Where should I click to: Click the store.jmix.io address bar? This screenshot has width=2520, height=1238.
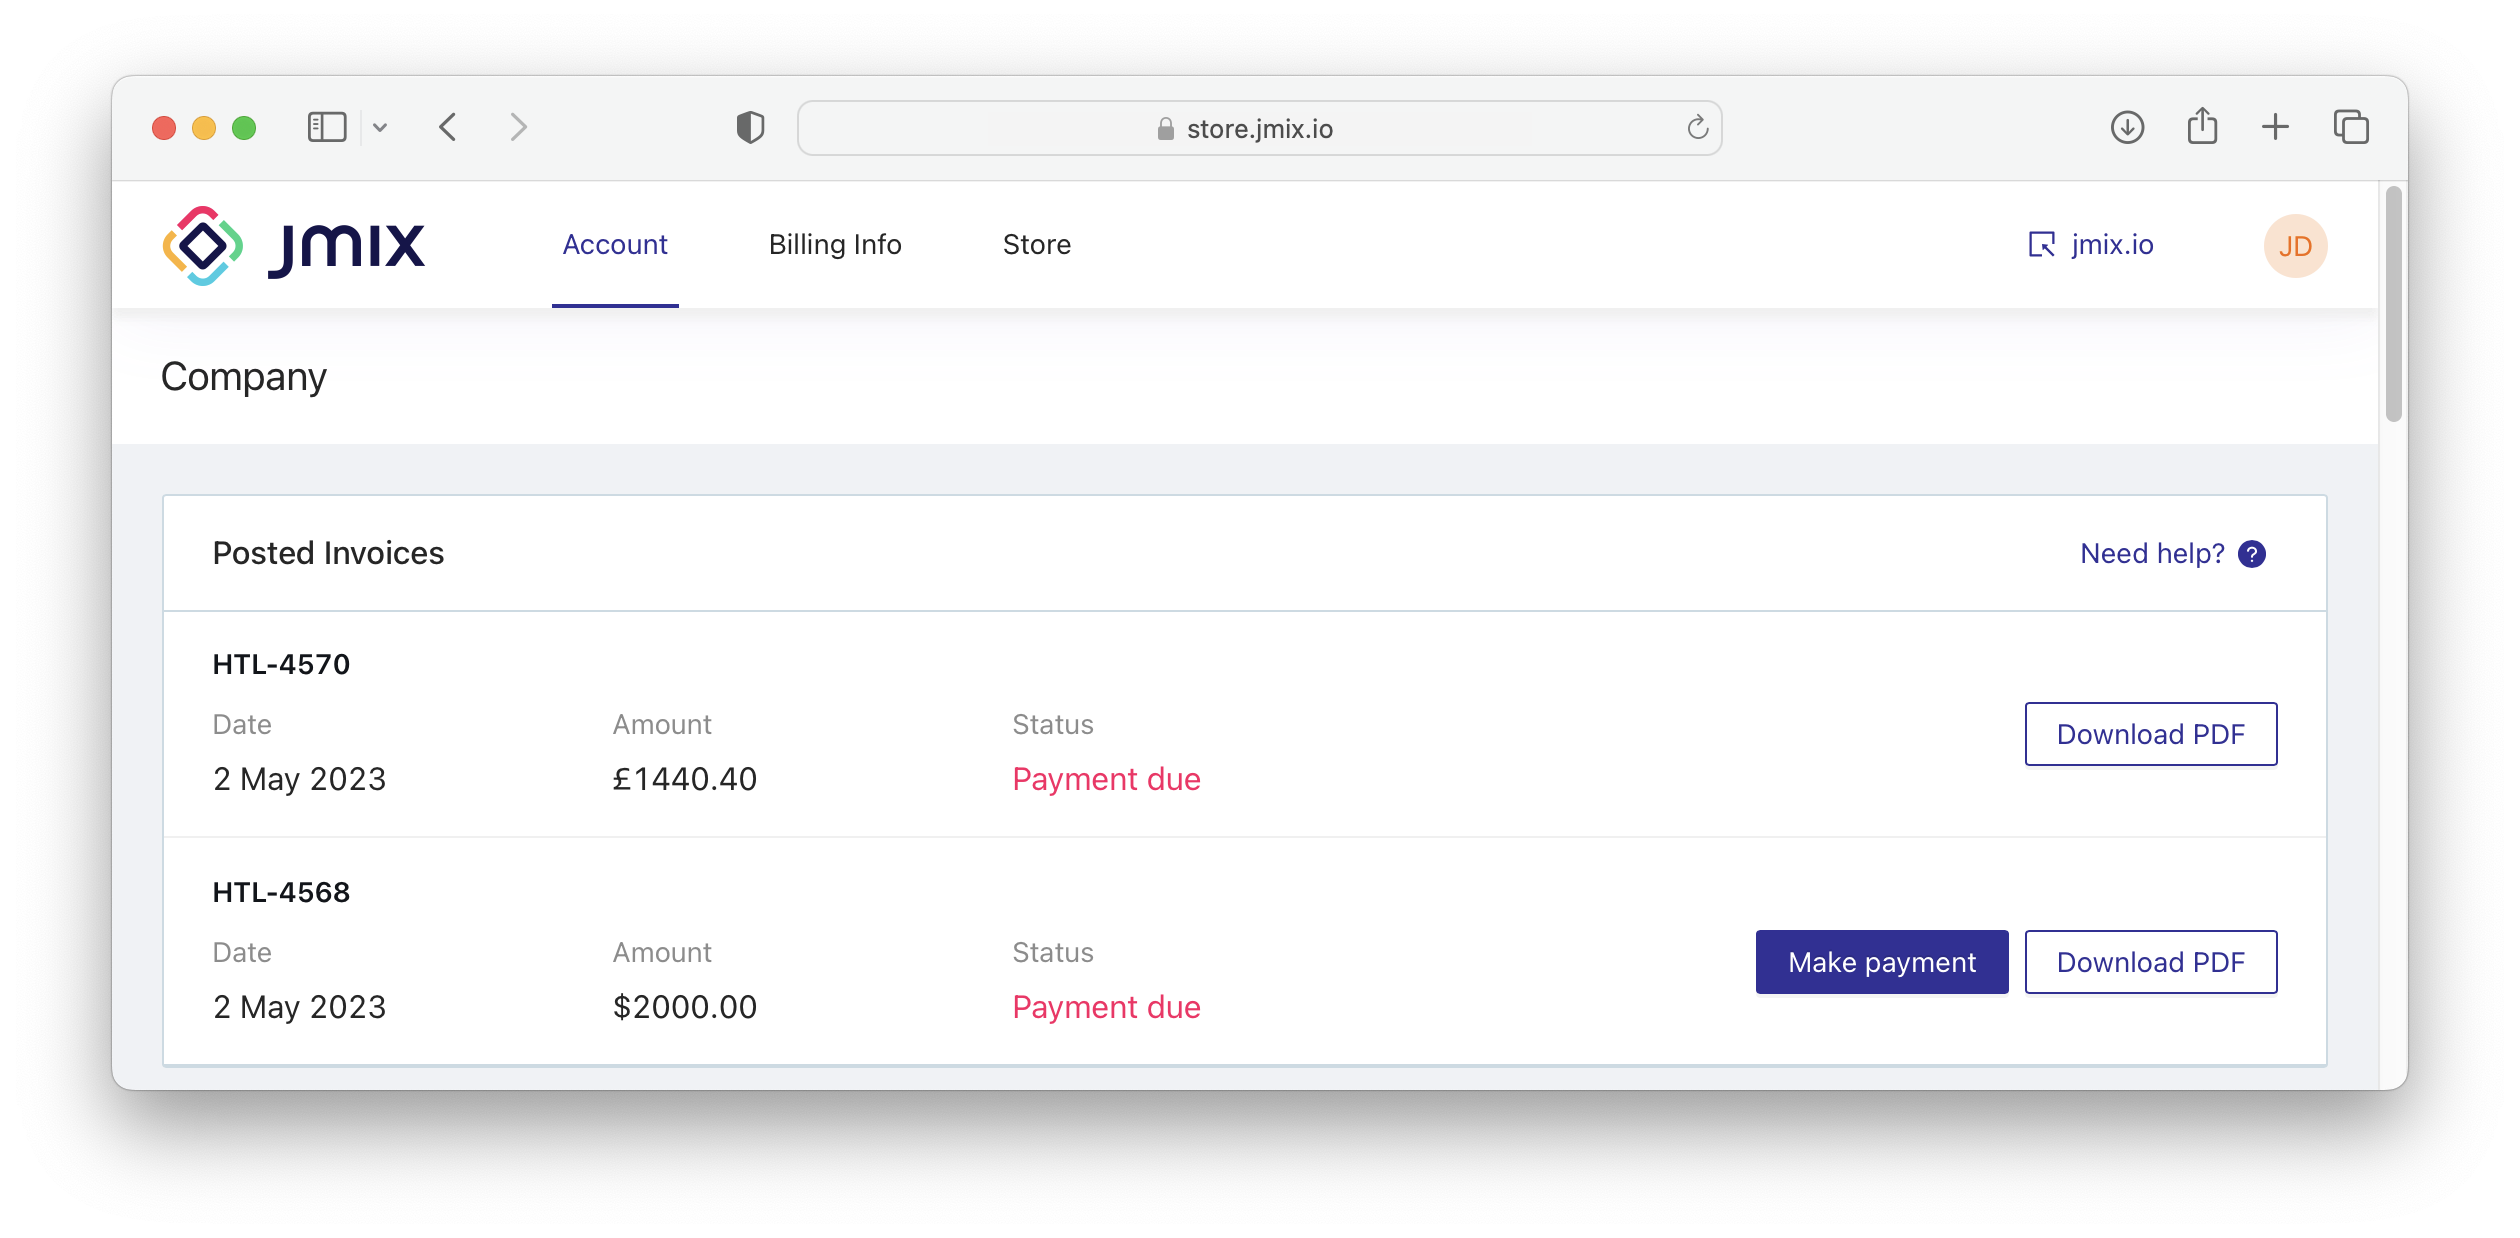(1259, 129)
